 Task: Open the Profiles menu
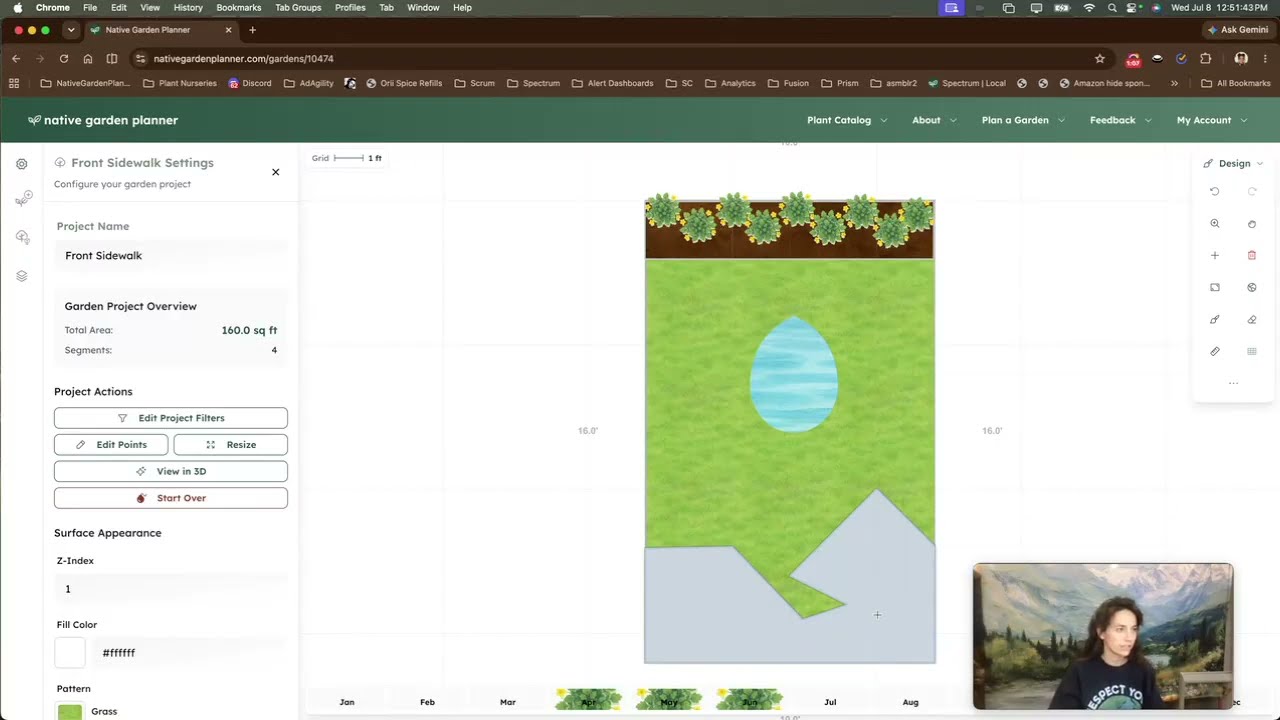click(350, 7)
